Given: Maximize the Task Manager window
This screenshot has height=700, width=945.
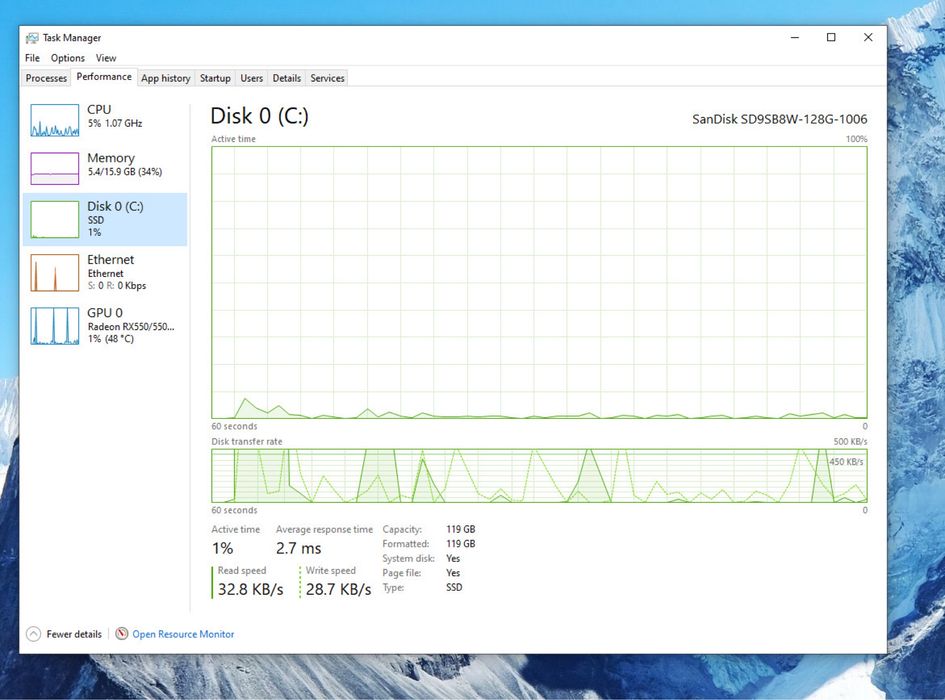Looking at the screenshot, I should [831, 37].
